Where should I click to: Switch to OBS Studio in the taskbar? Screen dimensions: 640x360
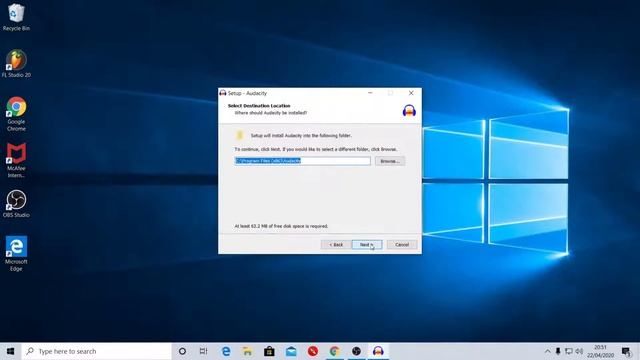coord(356,351)
